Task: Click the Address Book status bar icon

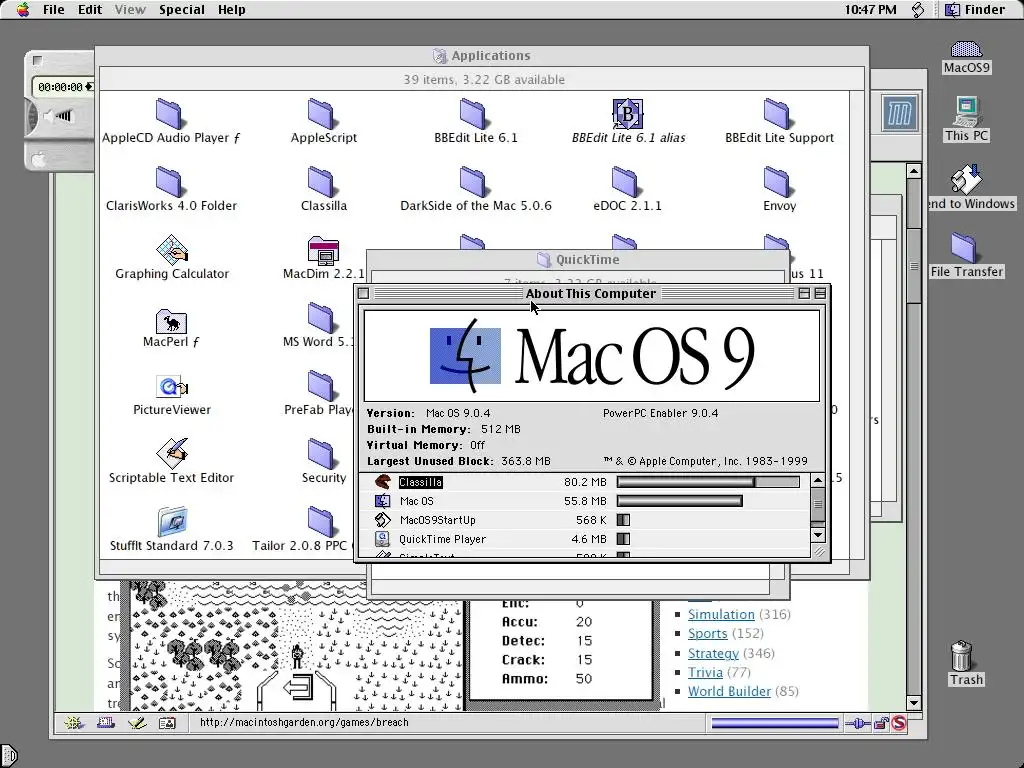Action: 168,723
